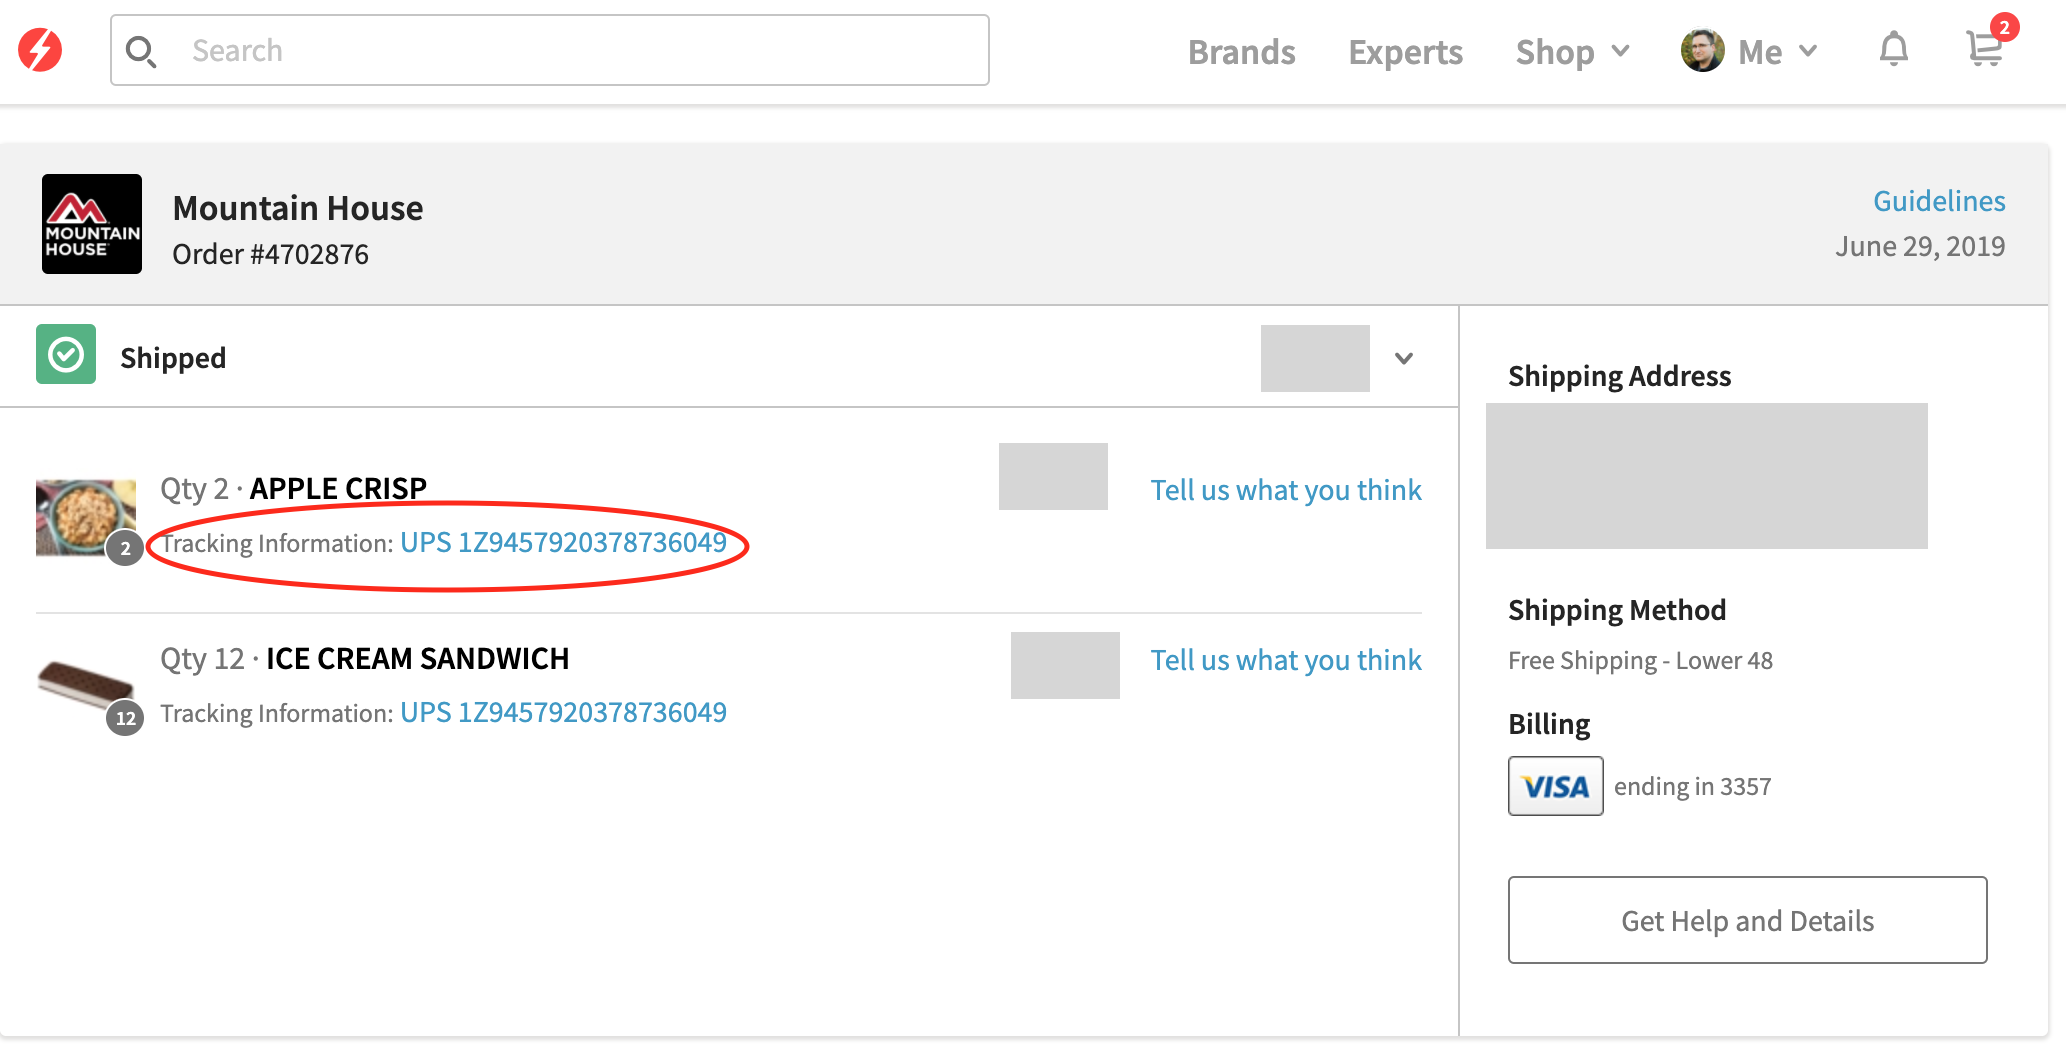
Task: Click the Mountain House brand logo
Action: (92, 224)
